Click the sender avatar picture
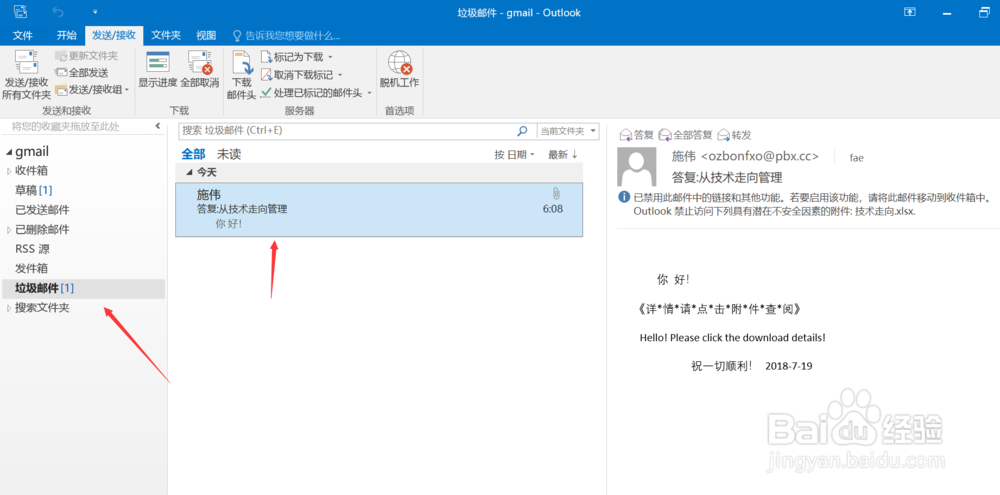The width and height of the screenshot is (1000, 495). coord(636,167)
